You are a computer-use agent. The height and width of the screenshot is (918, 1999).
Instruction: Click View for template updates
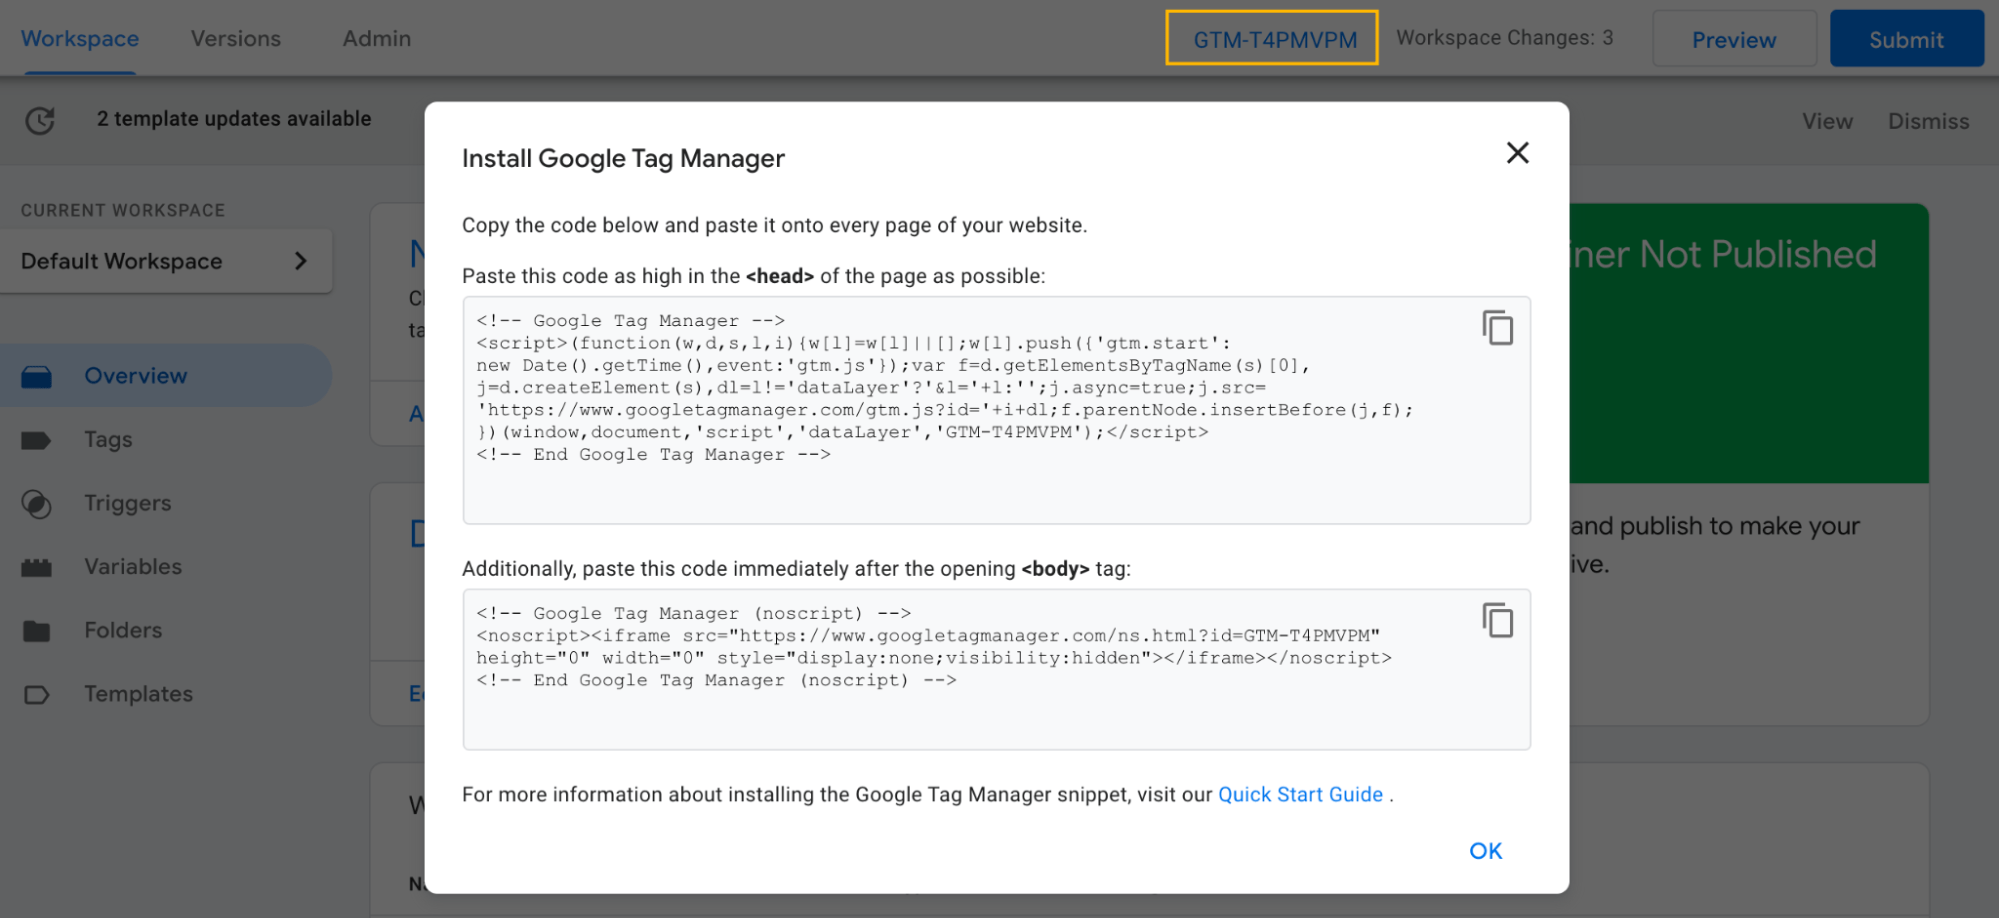tap(1828, 121)
